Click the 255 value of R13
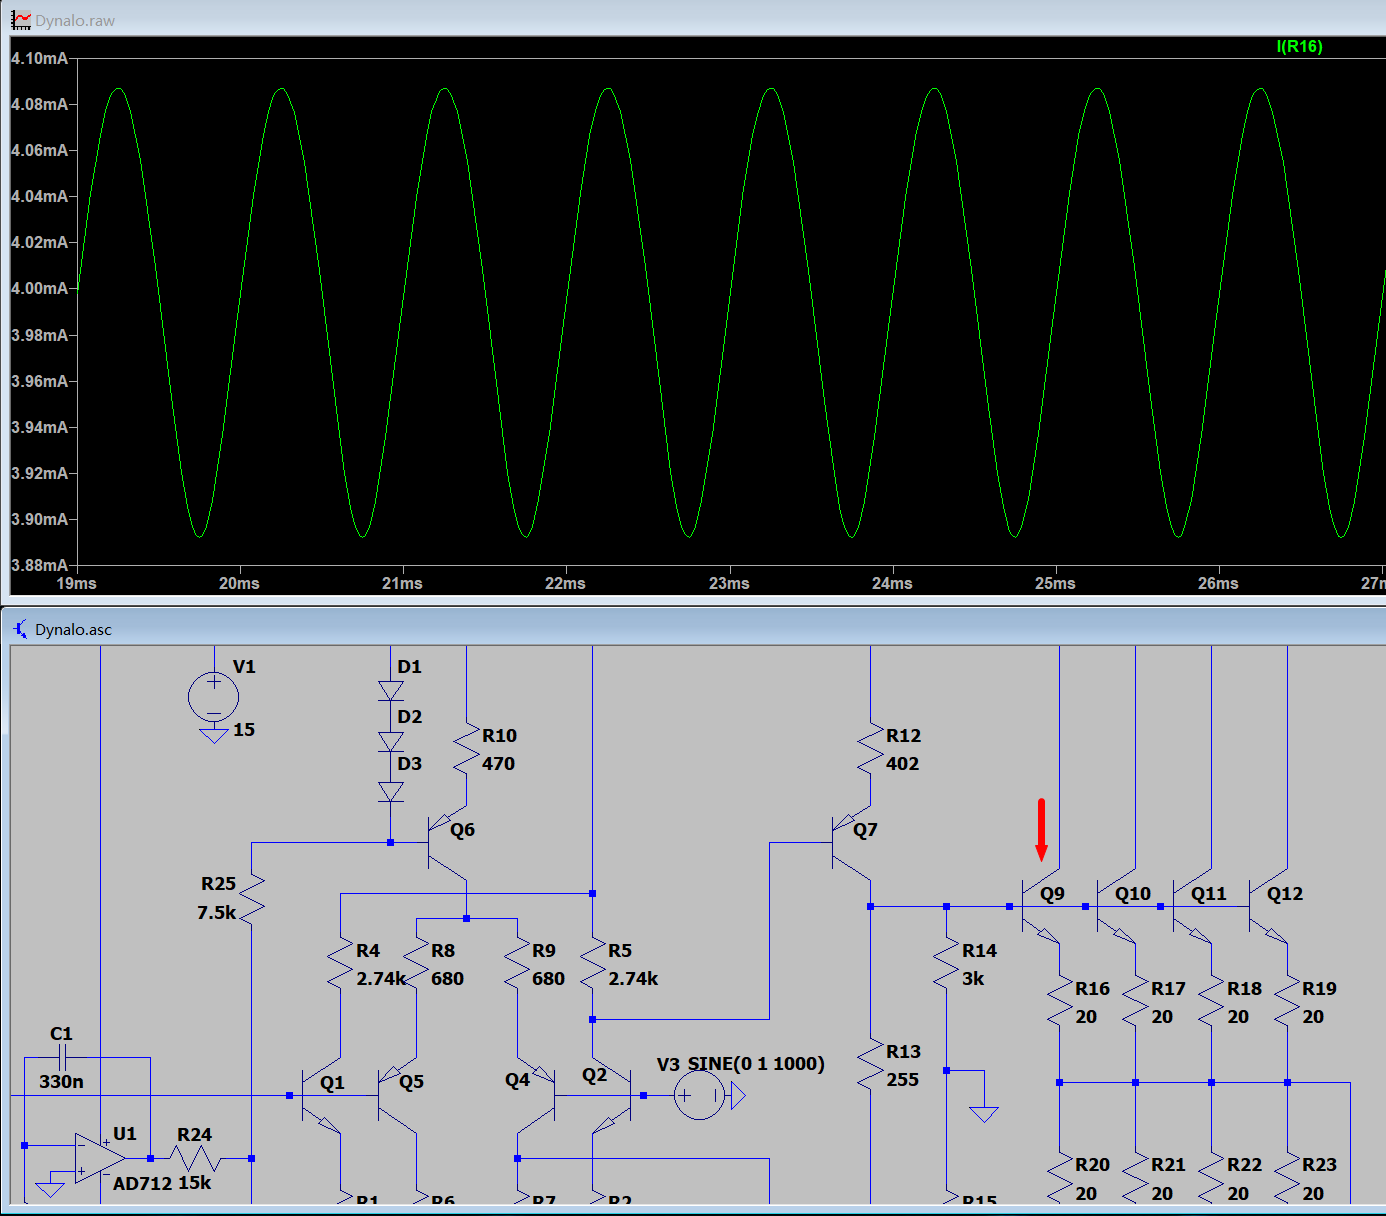The height and width of the screenshot is (1216, 1386). 903,1080
